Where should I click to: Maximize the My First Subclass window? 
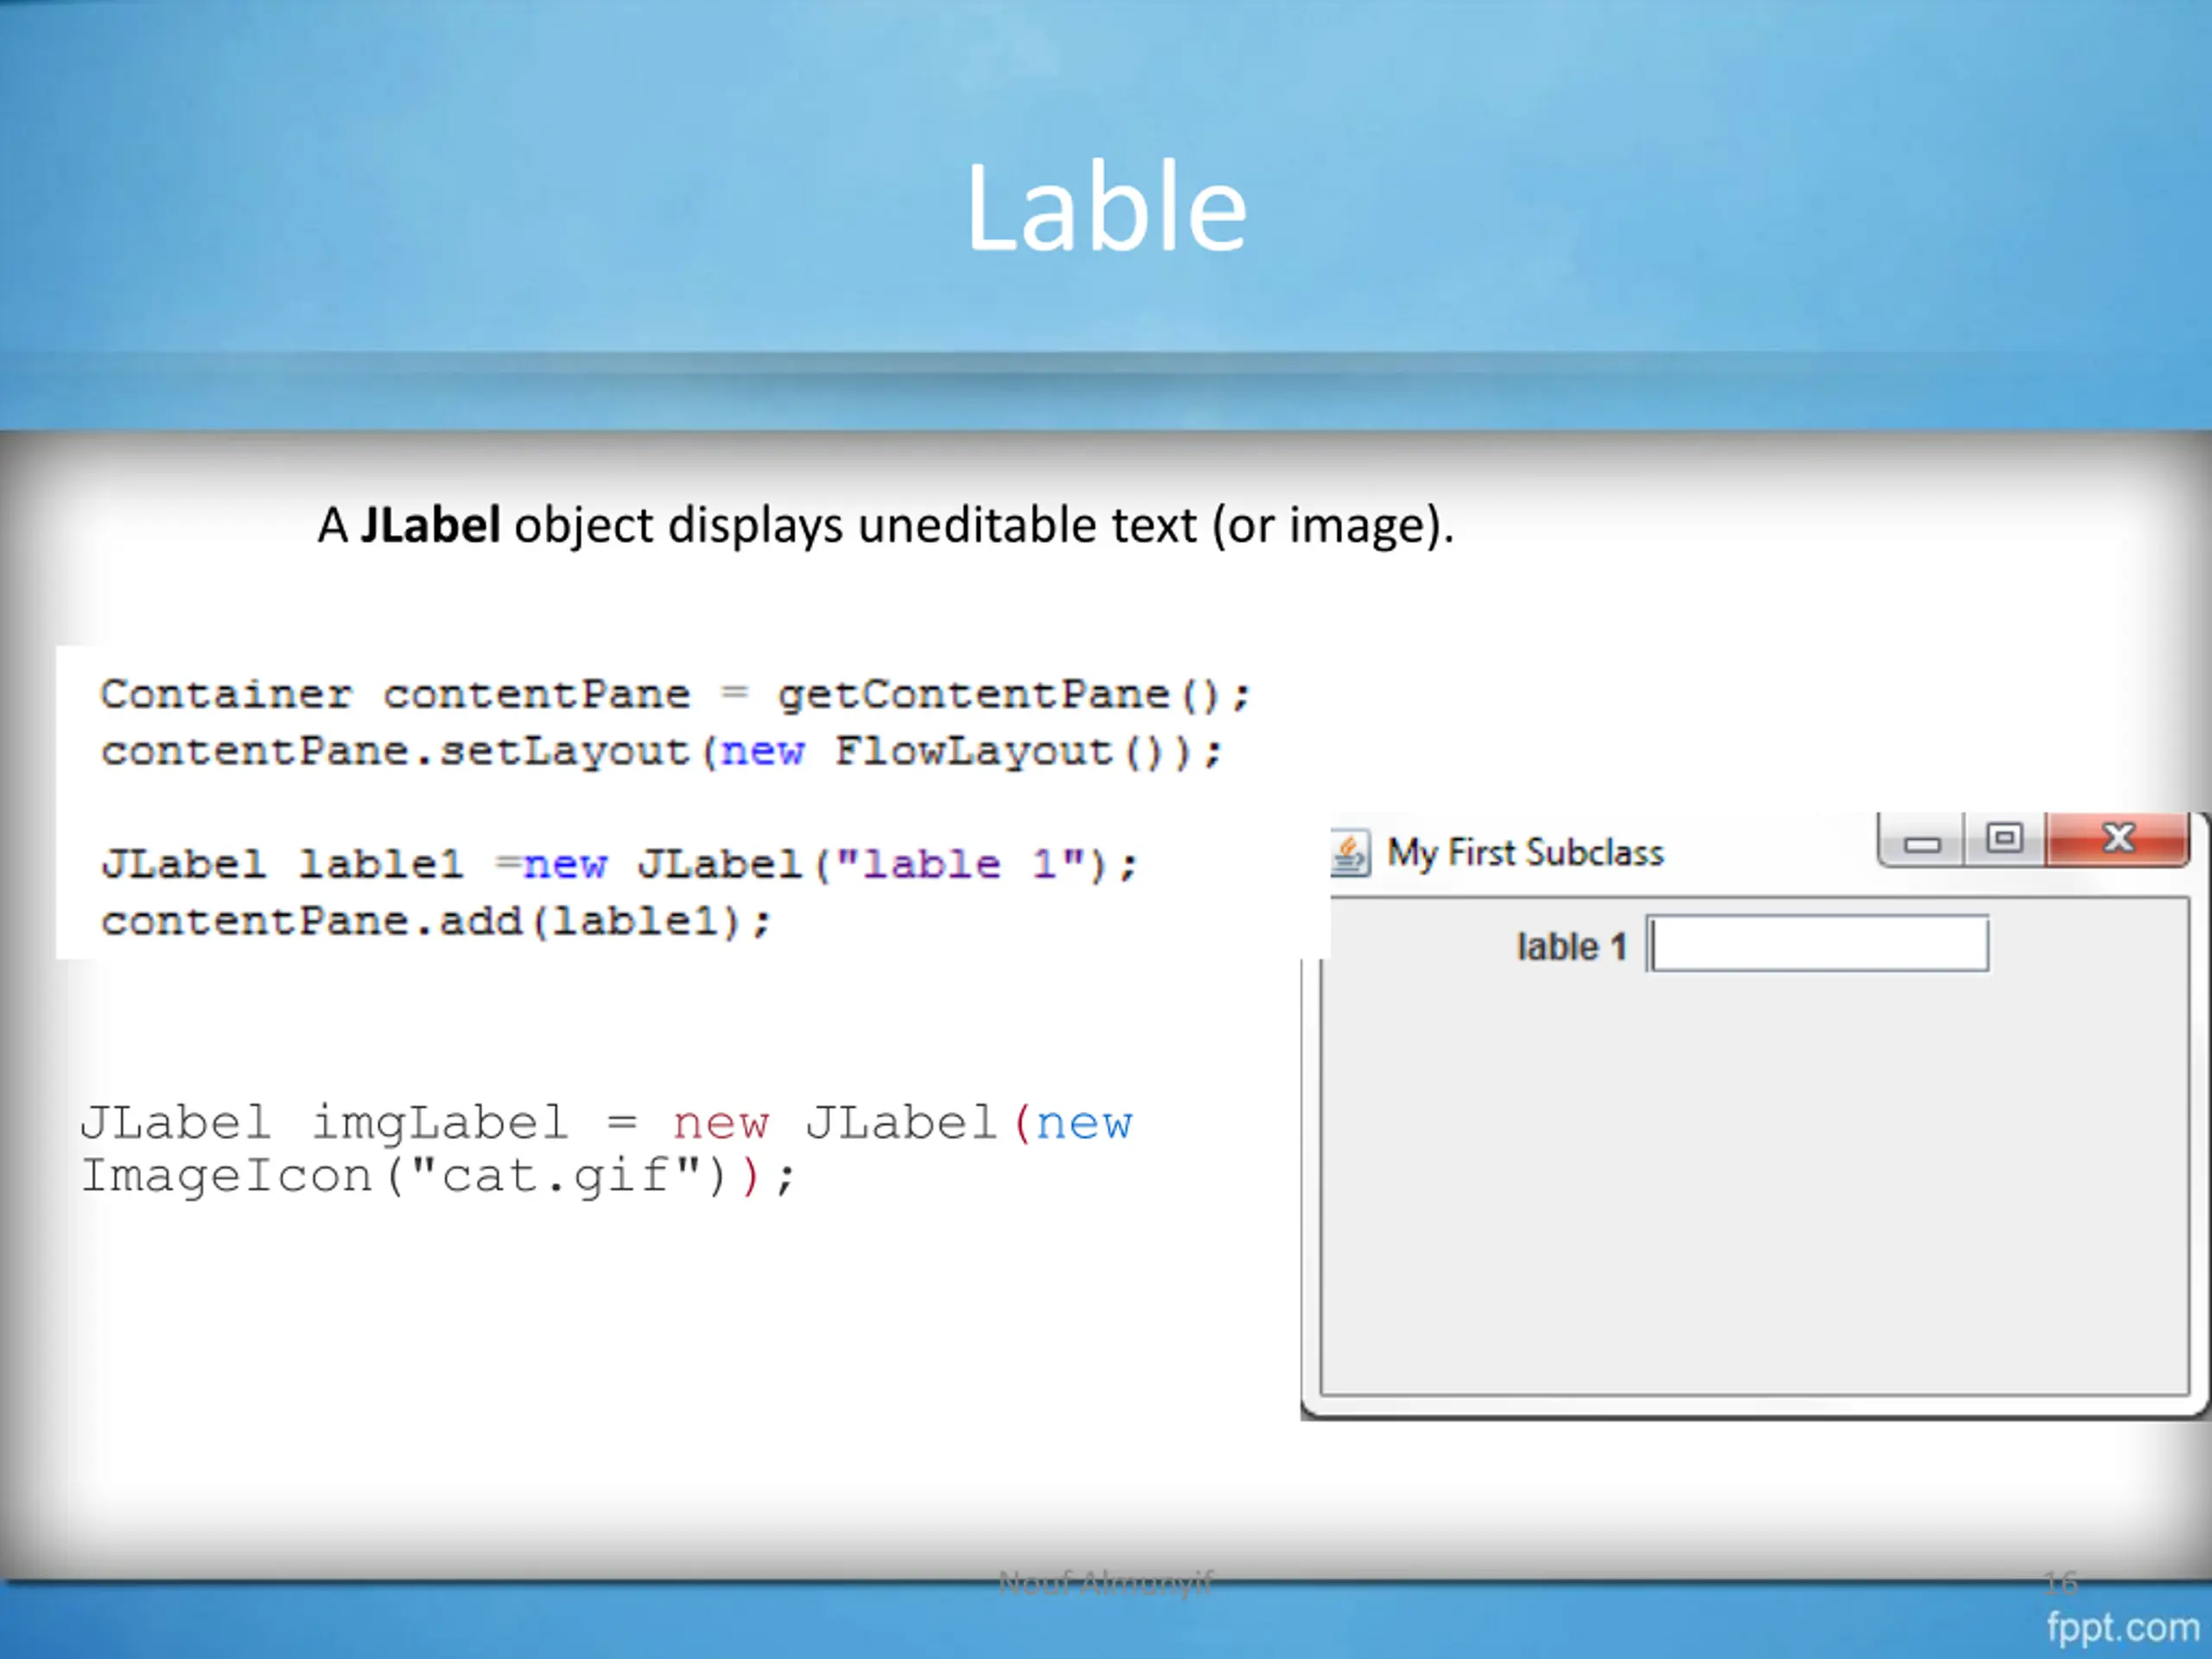2004,839
